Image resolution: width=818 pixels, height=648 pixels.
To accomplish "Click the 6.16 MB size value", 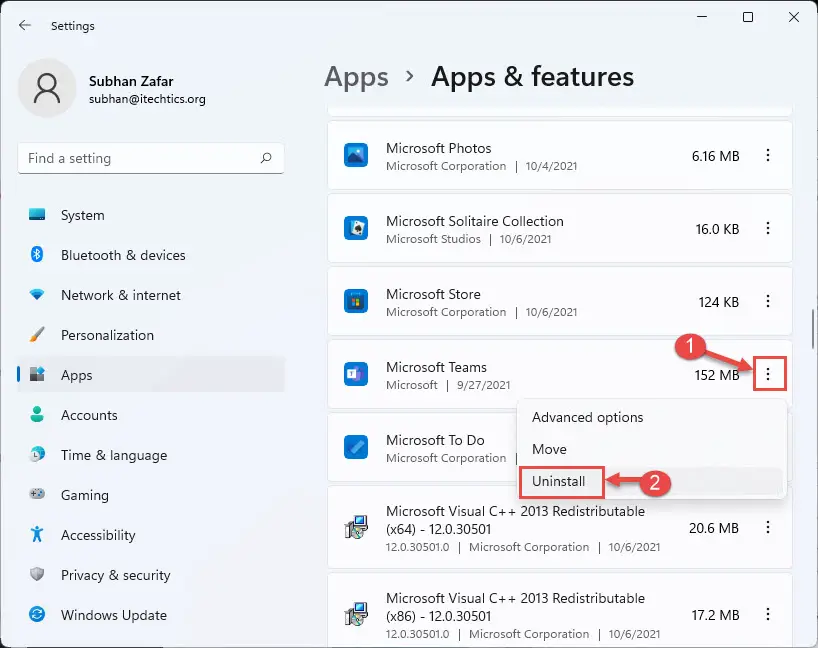I will tap(715, 156).
